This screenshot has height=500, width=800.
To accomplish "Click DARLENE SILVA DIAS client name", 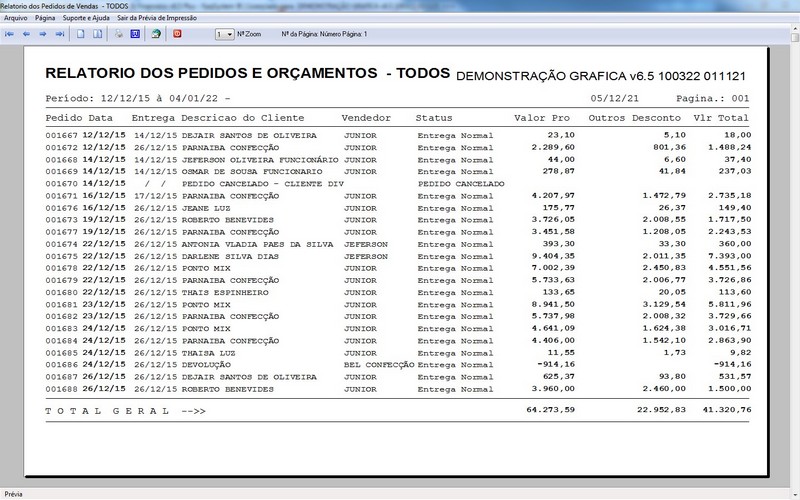I will (230, 256).
